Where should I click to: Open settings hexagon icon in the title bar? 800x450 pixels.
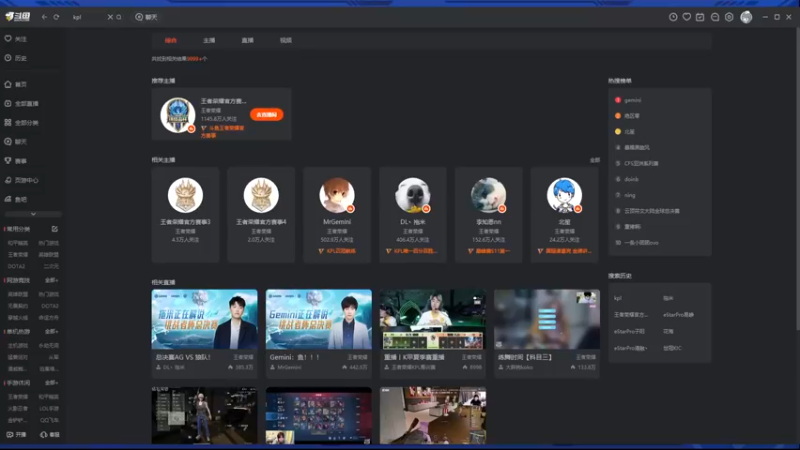point(729,17)
